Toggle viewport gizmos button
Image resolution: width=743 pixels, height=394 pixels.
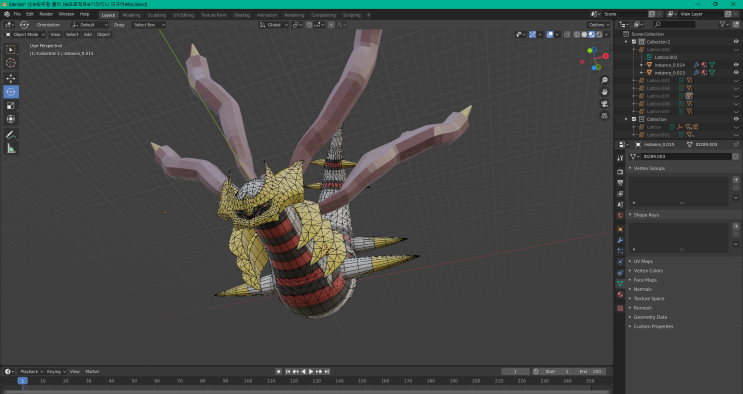coord(533,35)
